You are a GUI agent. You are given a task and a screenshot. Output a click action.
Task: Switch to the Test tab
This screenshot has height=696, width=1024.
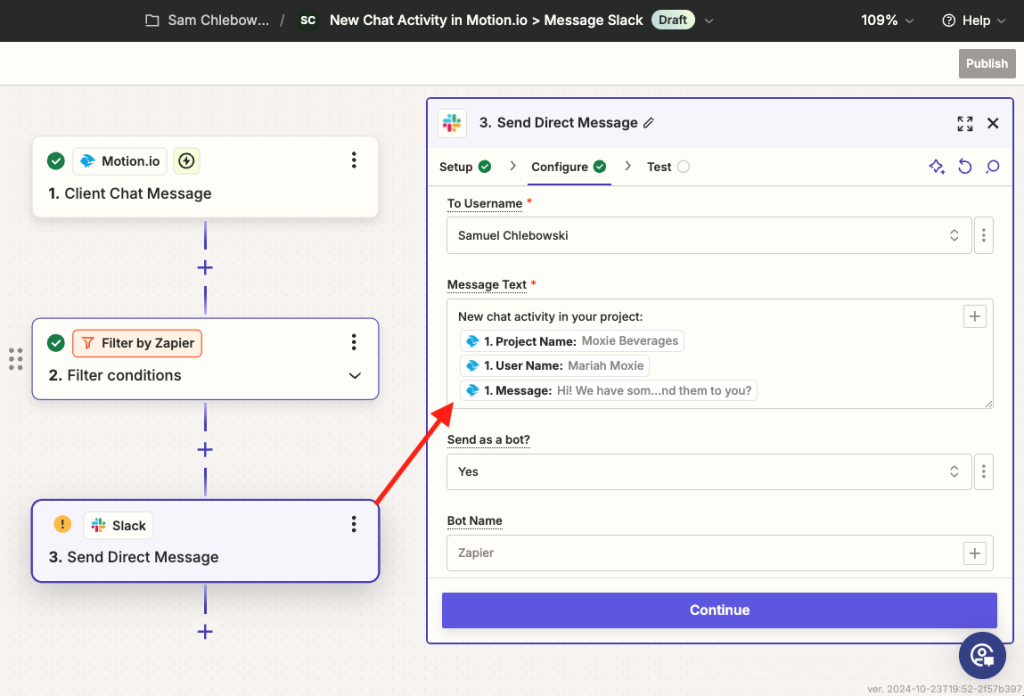(x=668, y=166)
